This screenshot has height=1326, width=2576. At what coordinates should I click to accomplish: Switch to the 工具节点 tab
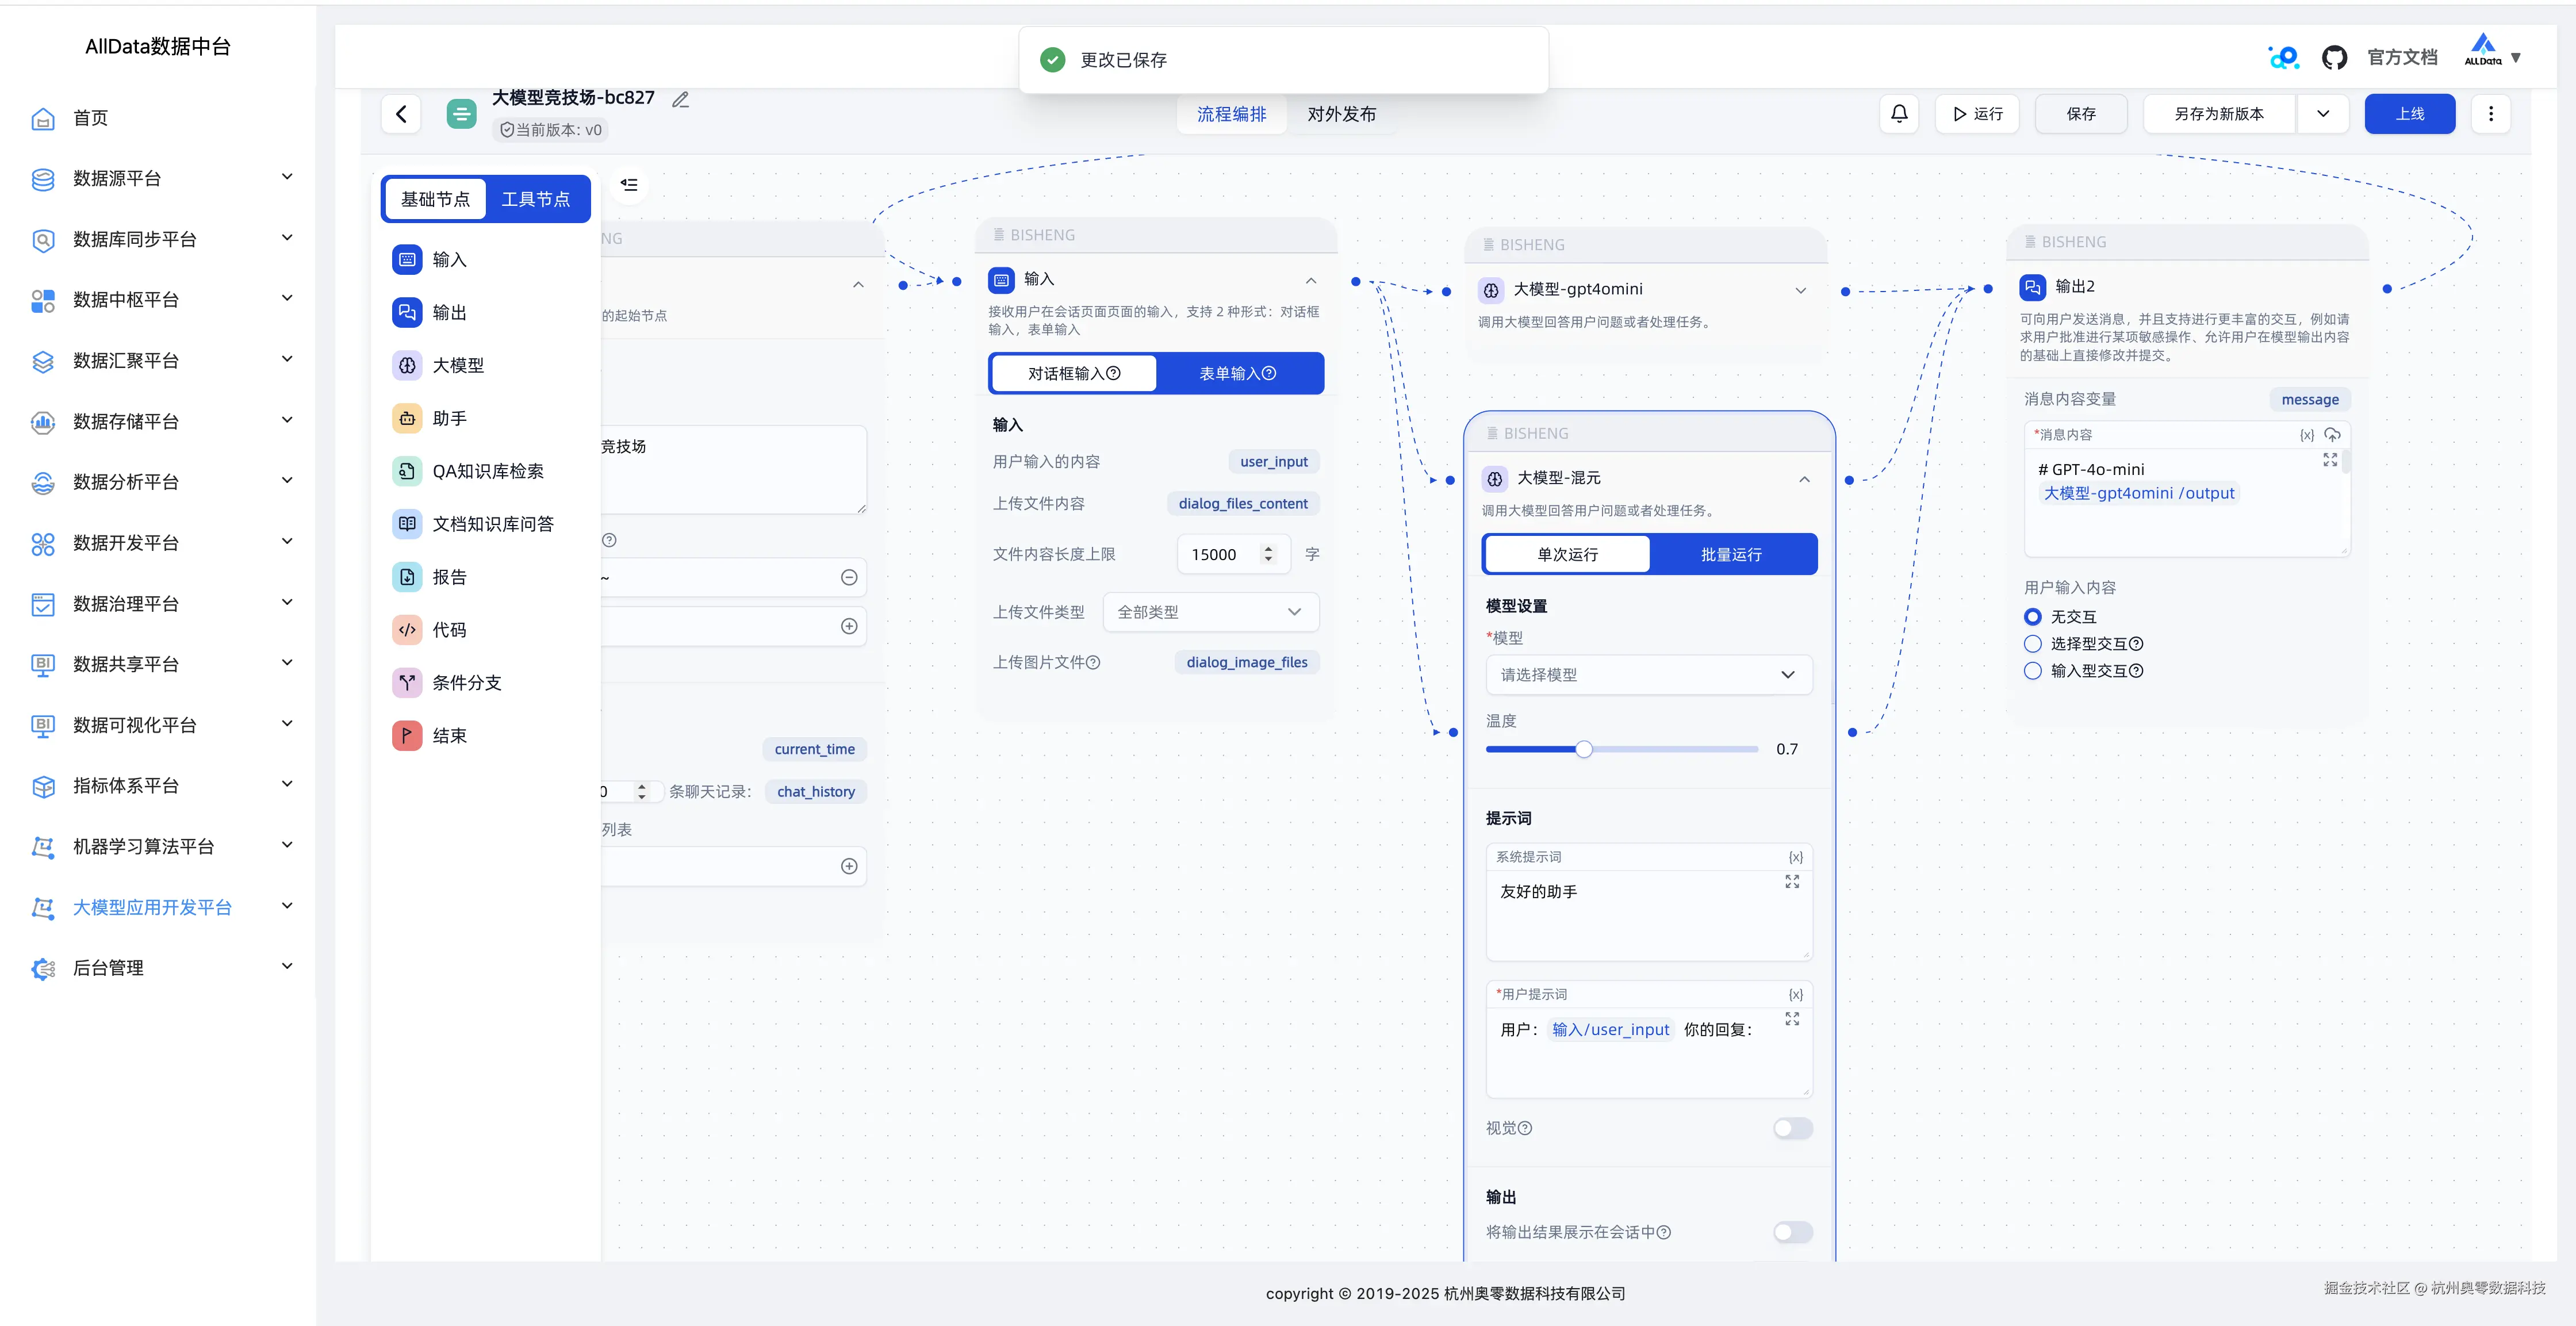(x=536, y=199)
